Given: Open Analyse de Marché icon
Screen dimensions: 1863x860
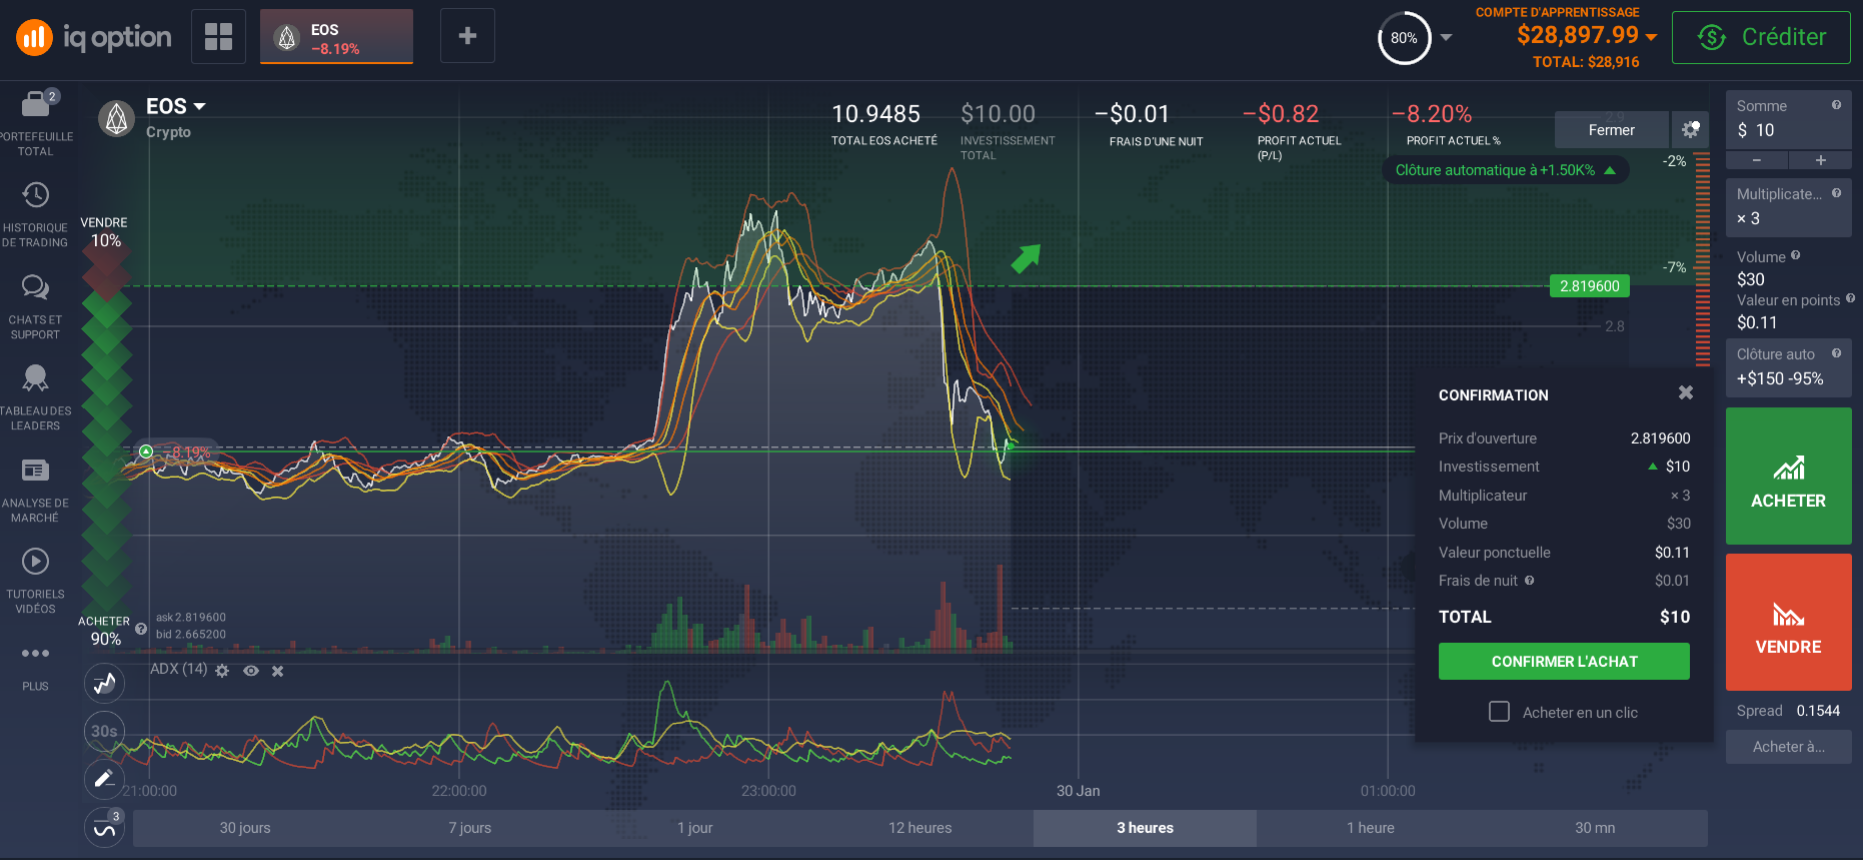Looking at the screenshot, I should coord(35,470).
